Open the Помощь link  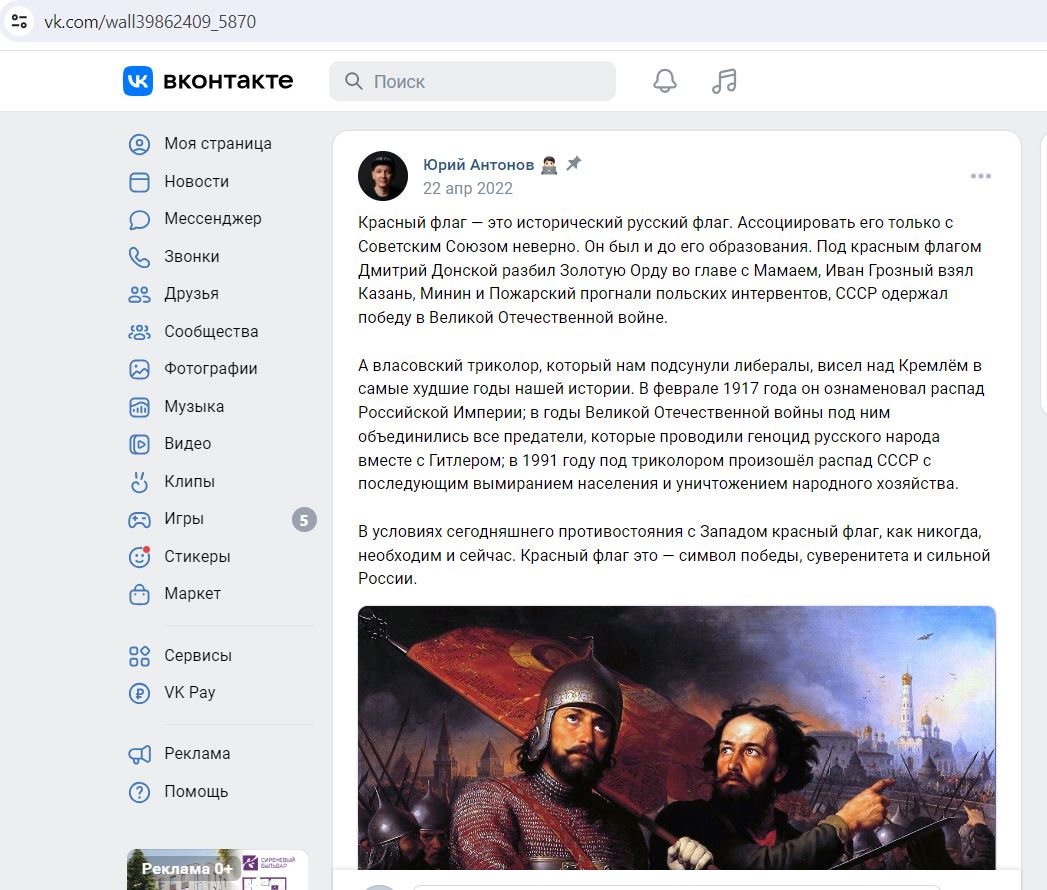196,791
